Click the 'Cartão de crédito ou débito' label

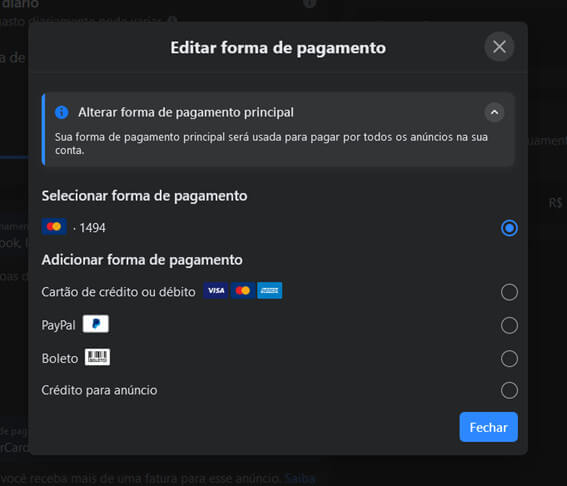click(x=118, y=292)
